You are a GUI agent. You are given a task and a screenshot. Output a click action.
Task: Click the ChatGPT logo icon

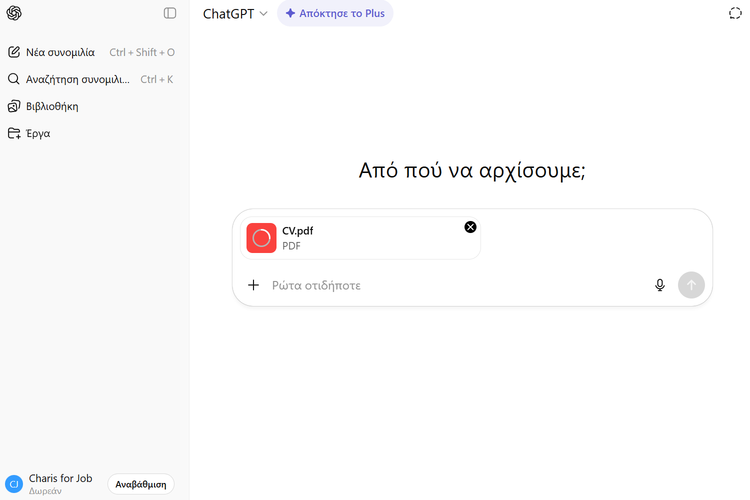point(14,13)
